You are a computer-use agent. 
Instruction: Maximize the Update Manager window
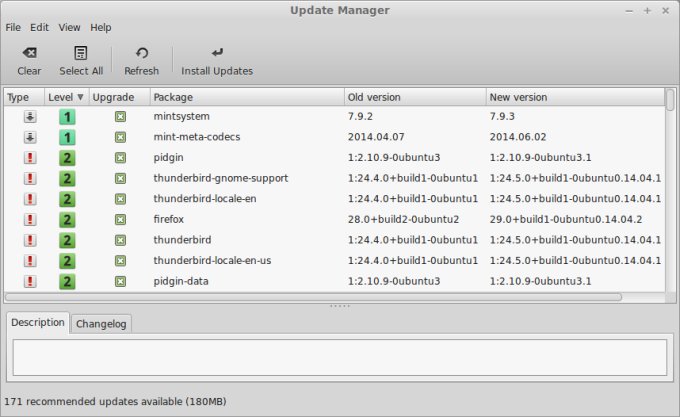tap(647, 10)
